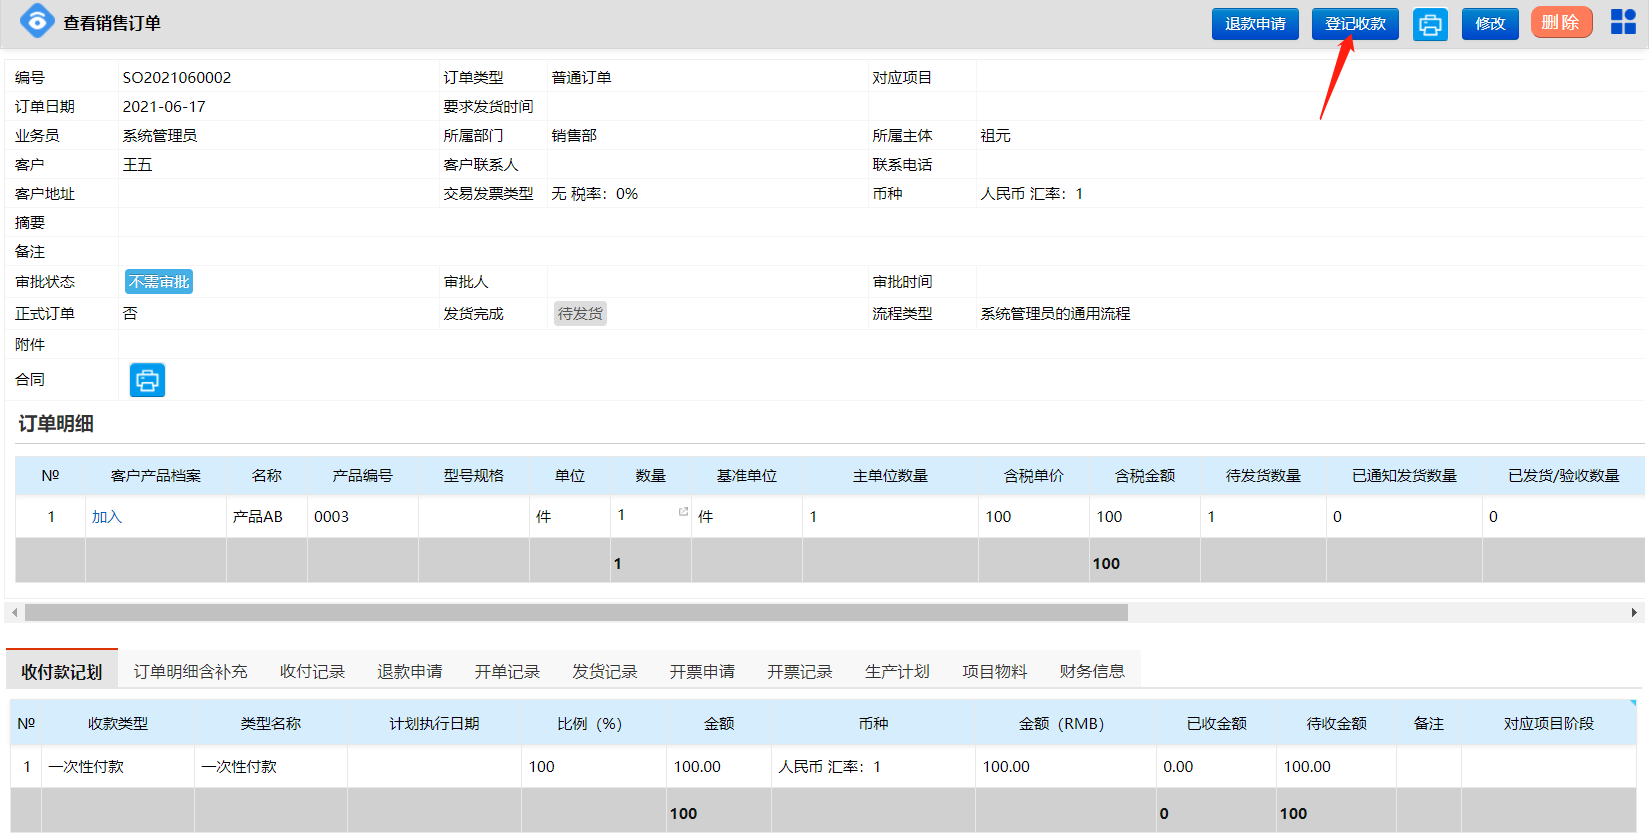Open the 订单明细含补充 tab
Viewport: 1649px width, 834px height.
tap(190, 672)
